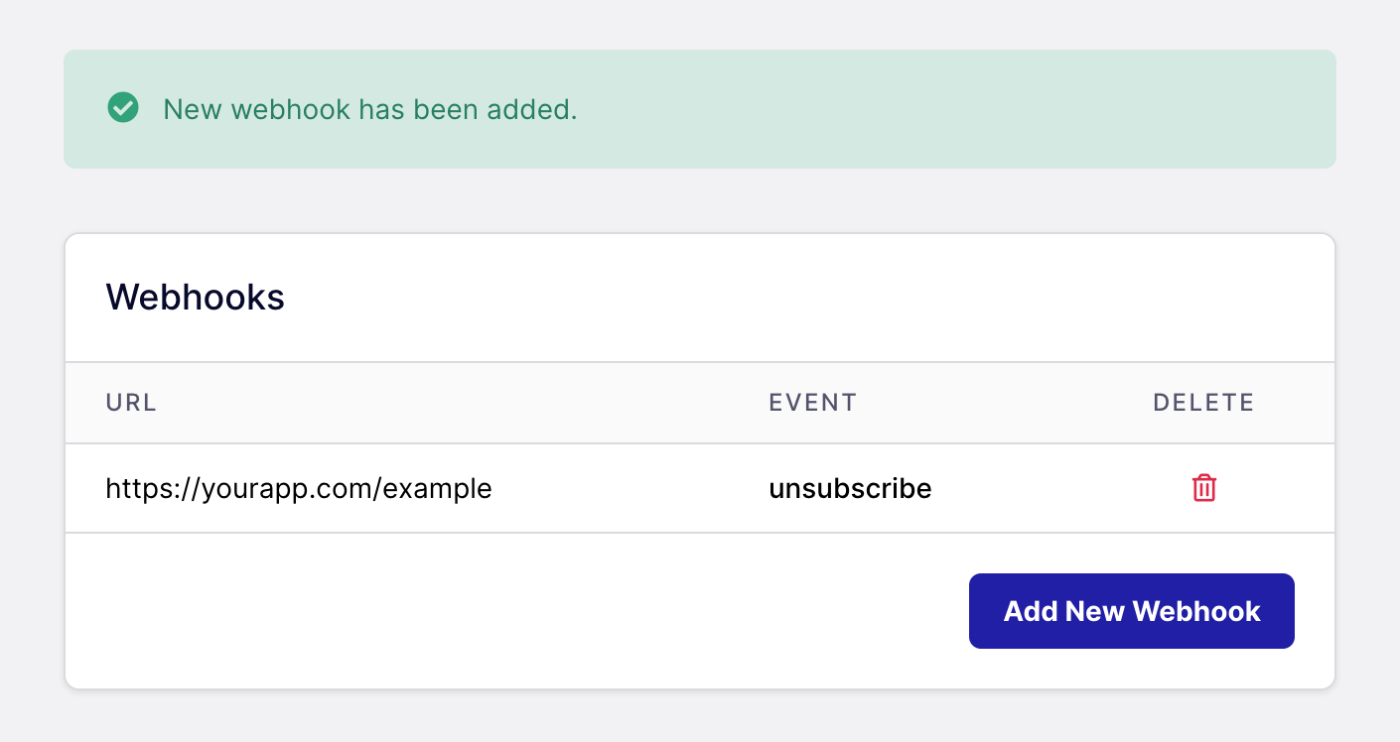Click the Add New Webhook button
Viewport: 1400px width, 742px height.
(1131, 610)
